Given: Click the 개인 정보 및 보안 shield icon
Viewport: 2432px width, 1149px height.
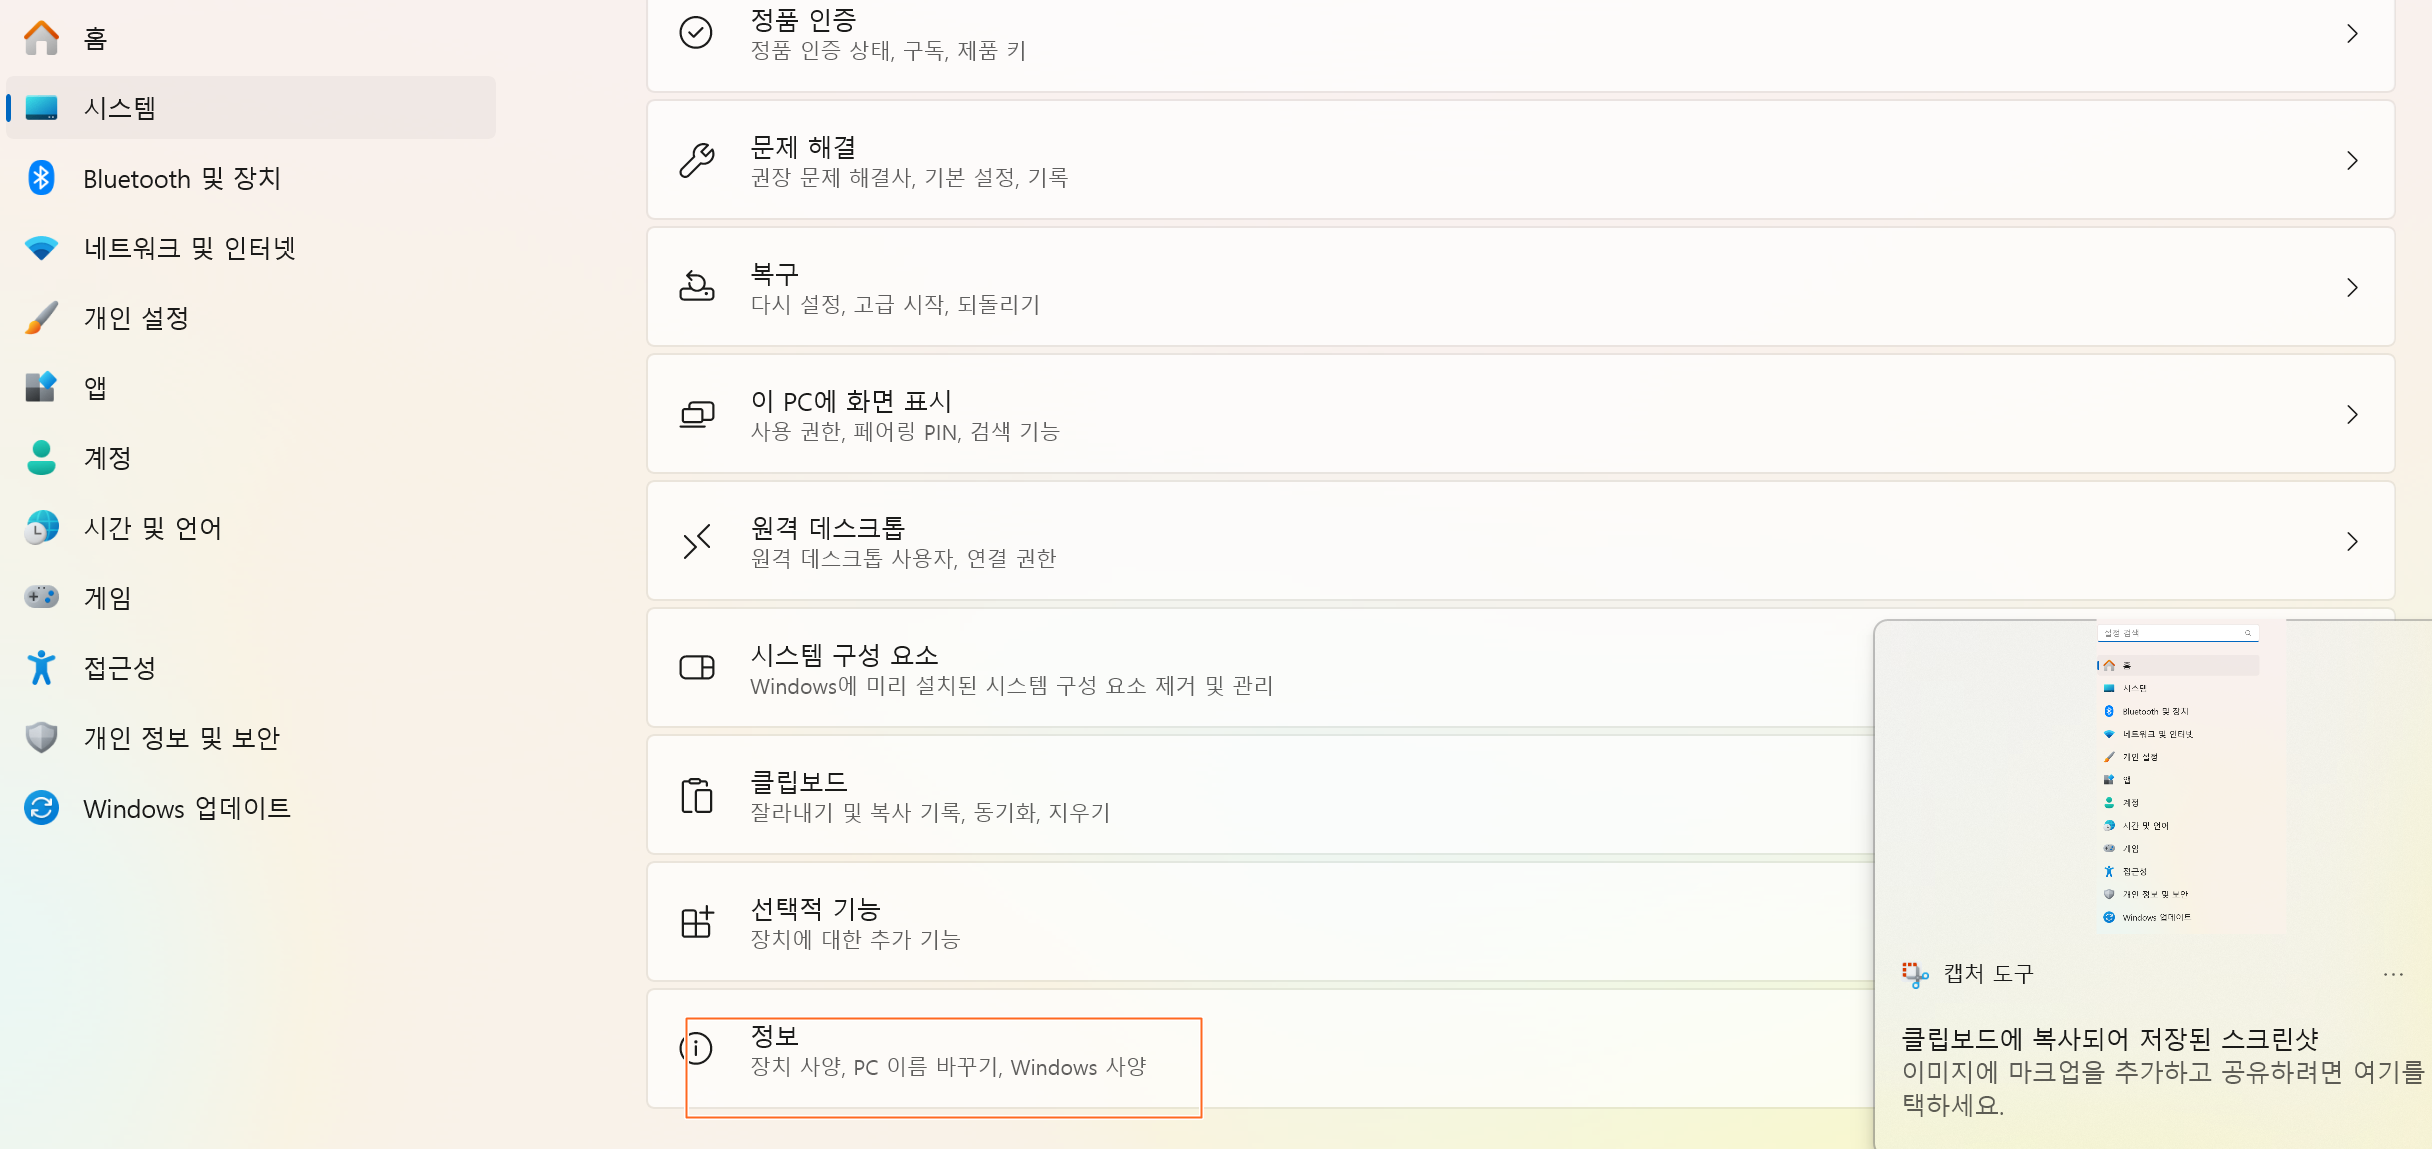Looking at the screenshot, I should pos(41,737).
